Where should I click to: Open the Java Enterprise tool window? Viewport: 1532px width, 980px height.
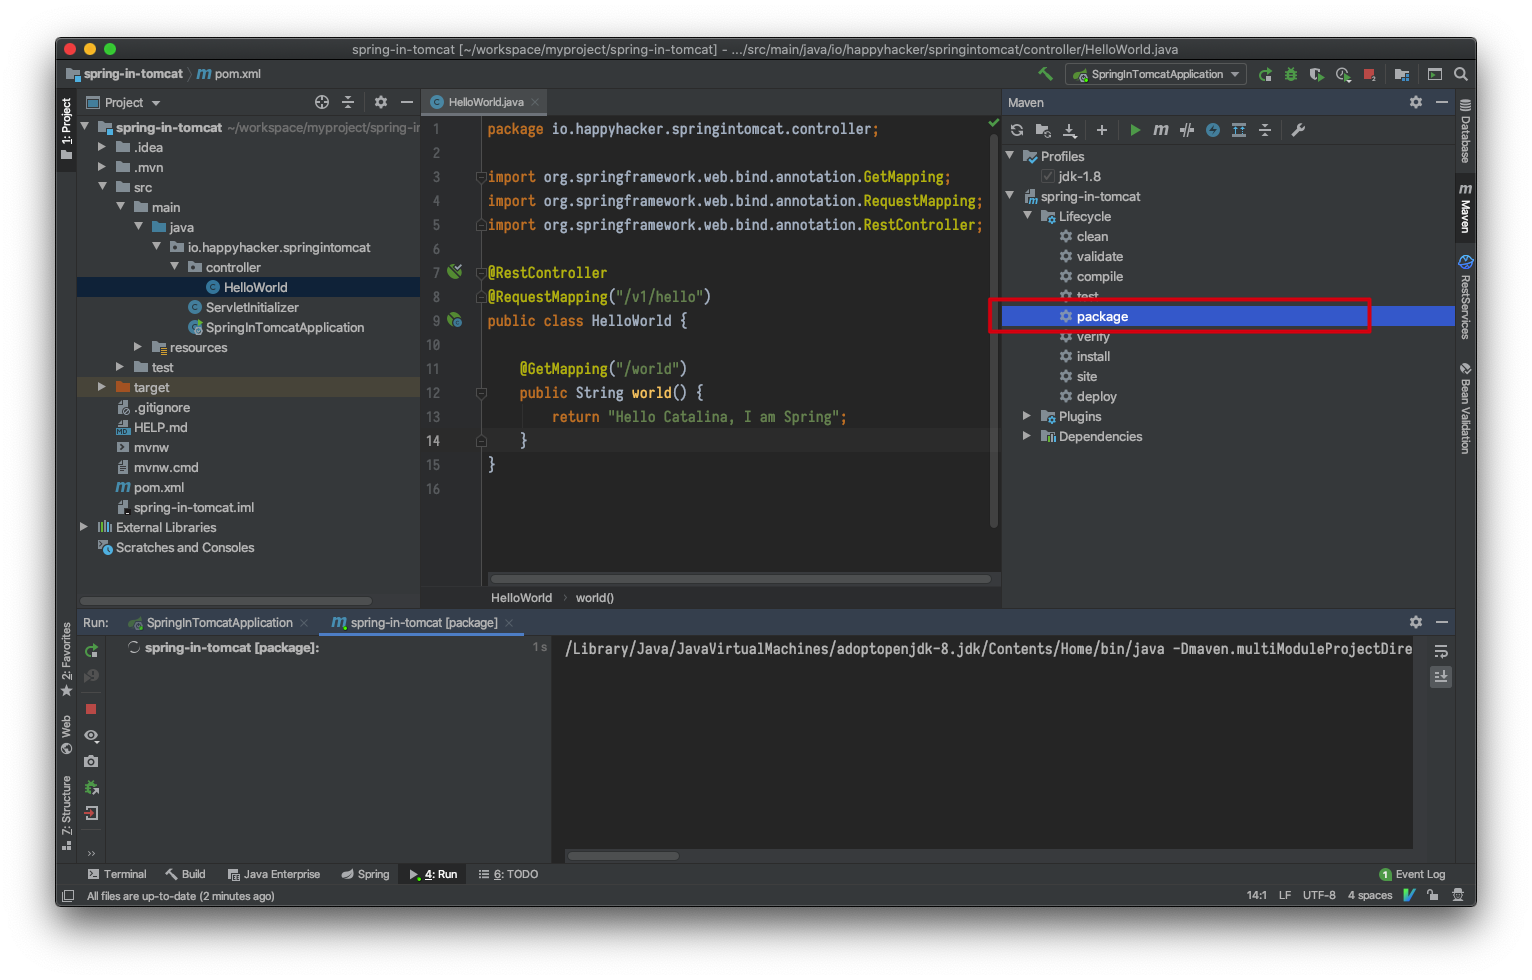(x=274, y=874)
